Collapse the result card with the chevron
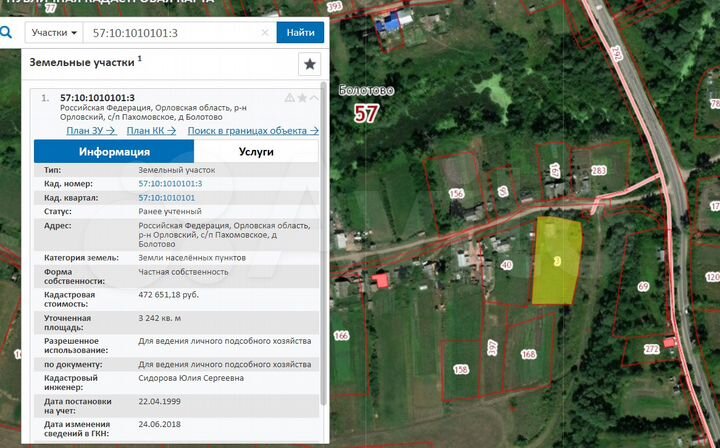This screenshot has height=448, width=720. [x=314, y=98]
